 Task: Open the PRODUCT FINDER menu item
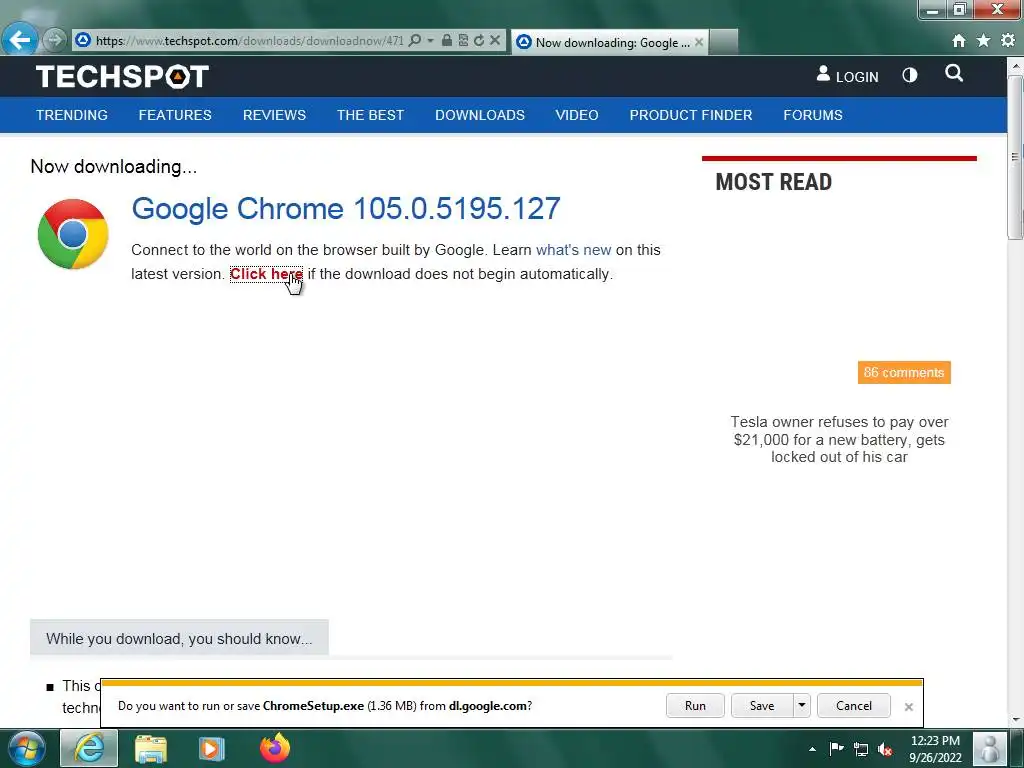[x=691, y=115]
